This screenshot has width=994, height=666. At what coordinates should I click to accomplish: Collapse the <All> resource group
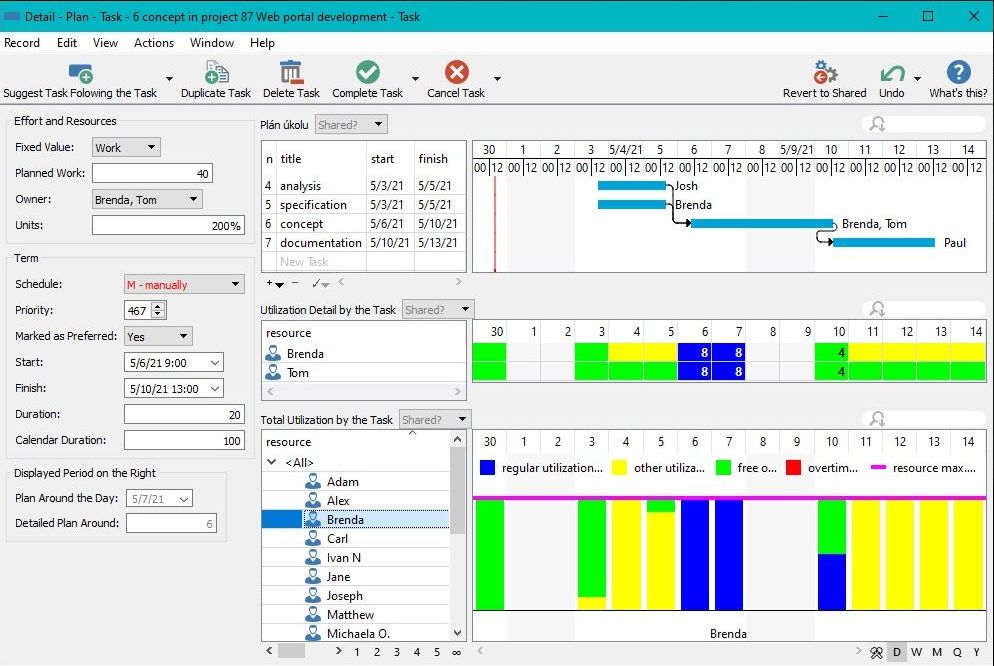click(x=271, y=462)
